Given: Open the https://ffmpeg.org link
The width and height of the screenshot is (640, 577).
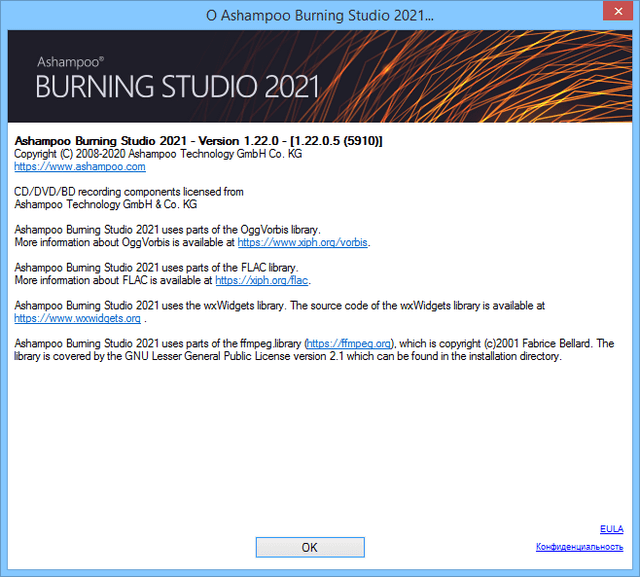Looking at the screenshot, I should pos(349,344).
